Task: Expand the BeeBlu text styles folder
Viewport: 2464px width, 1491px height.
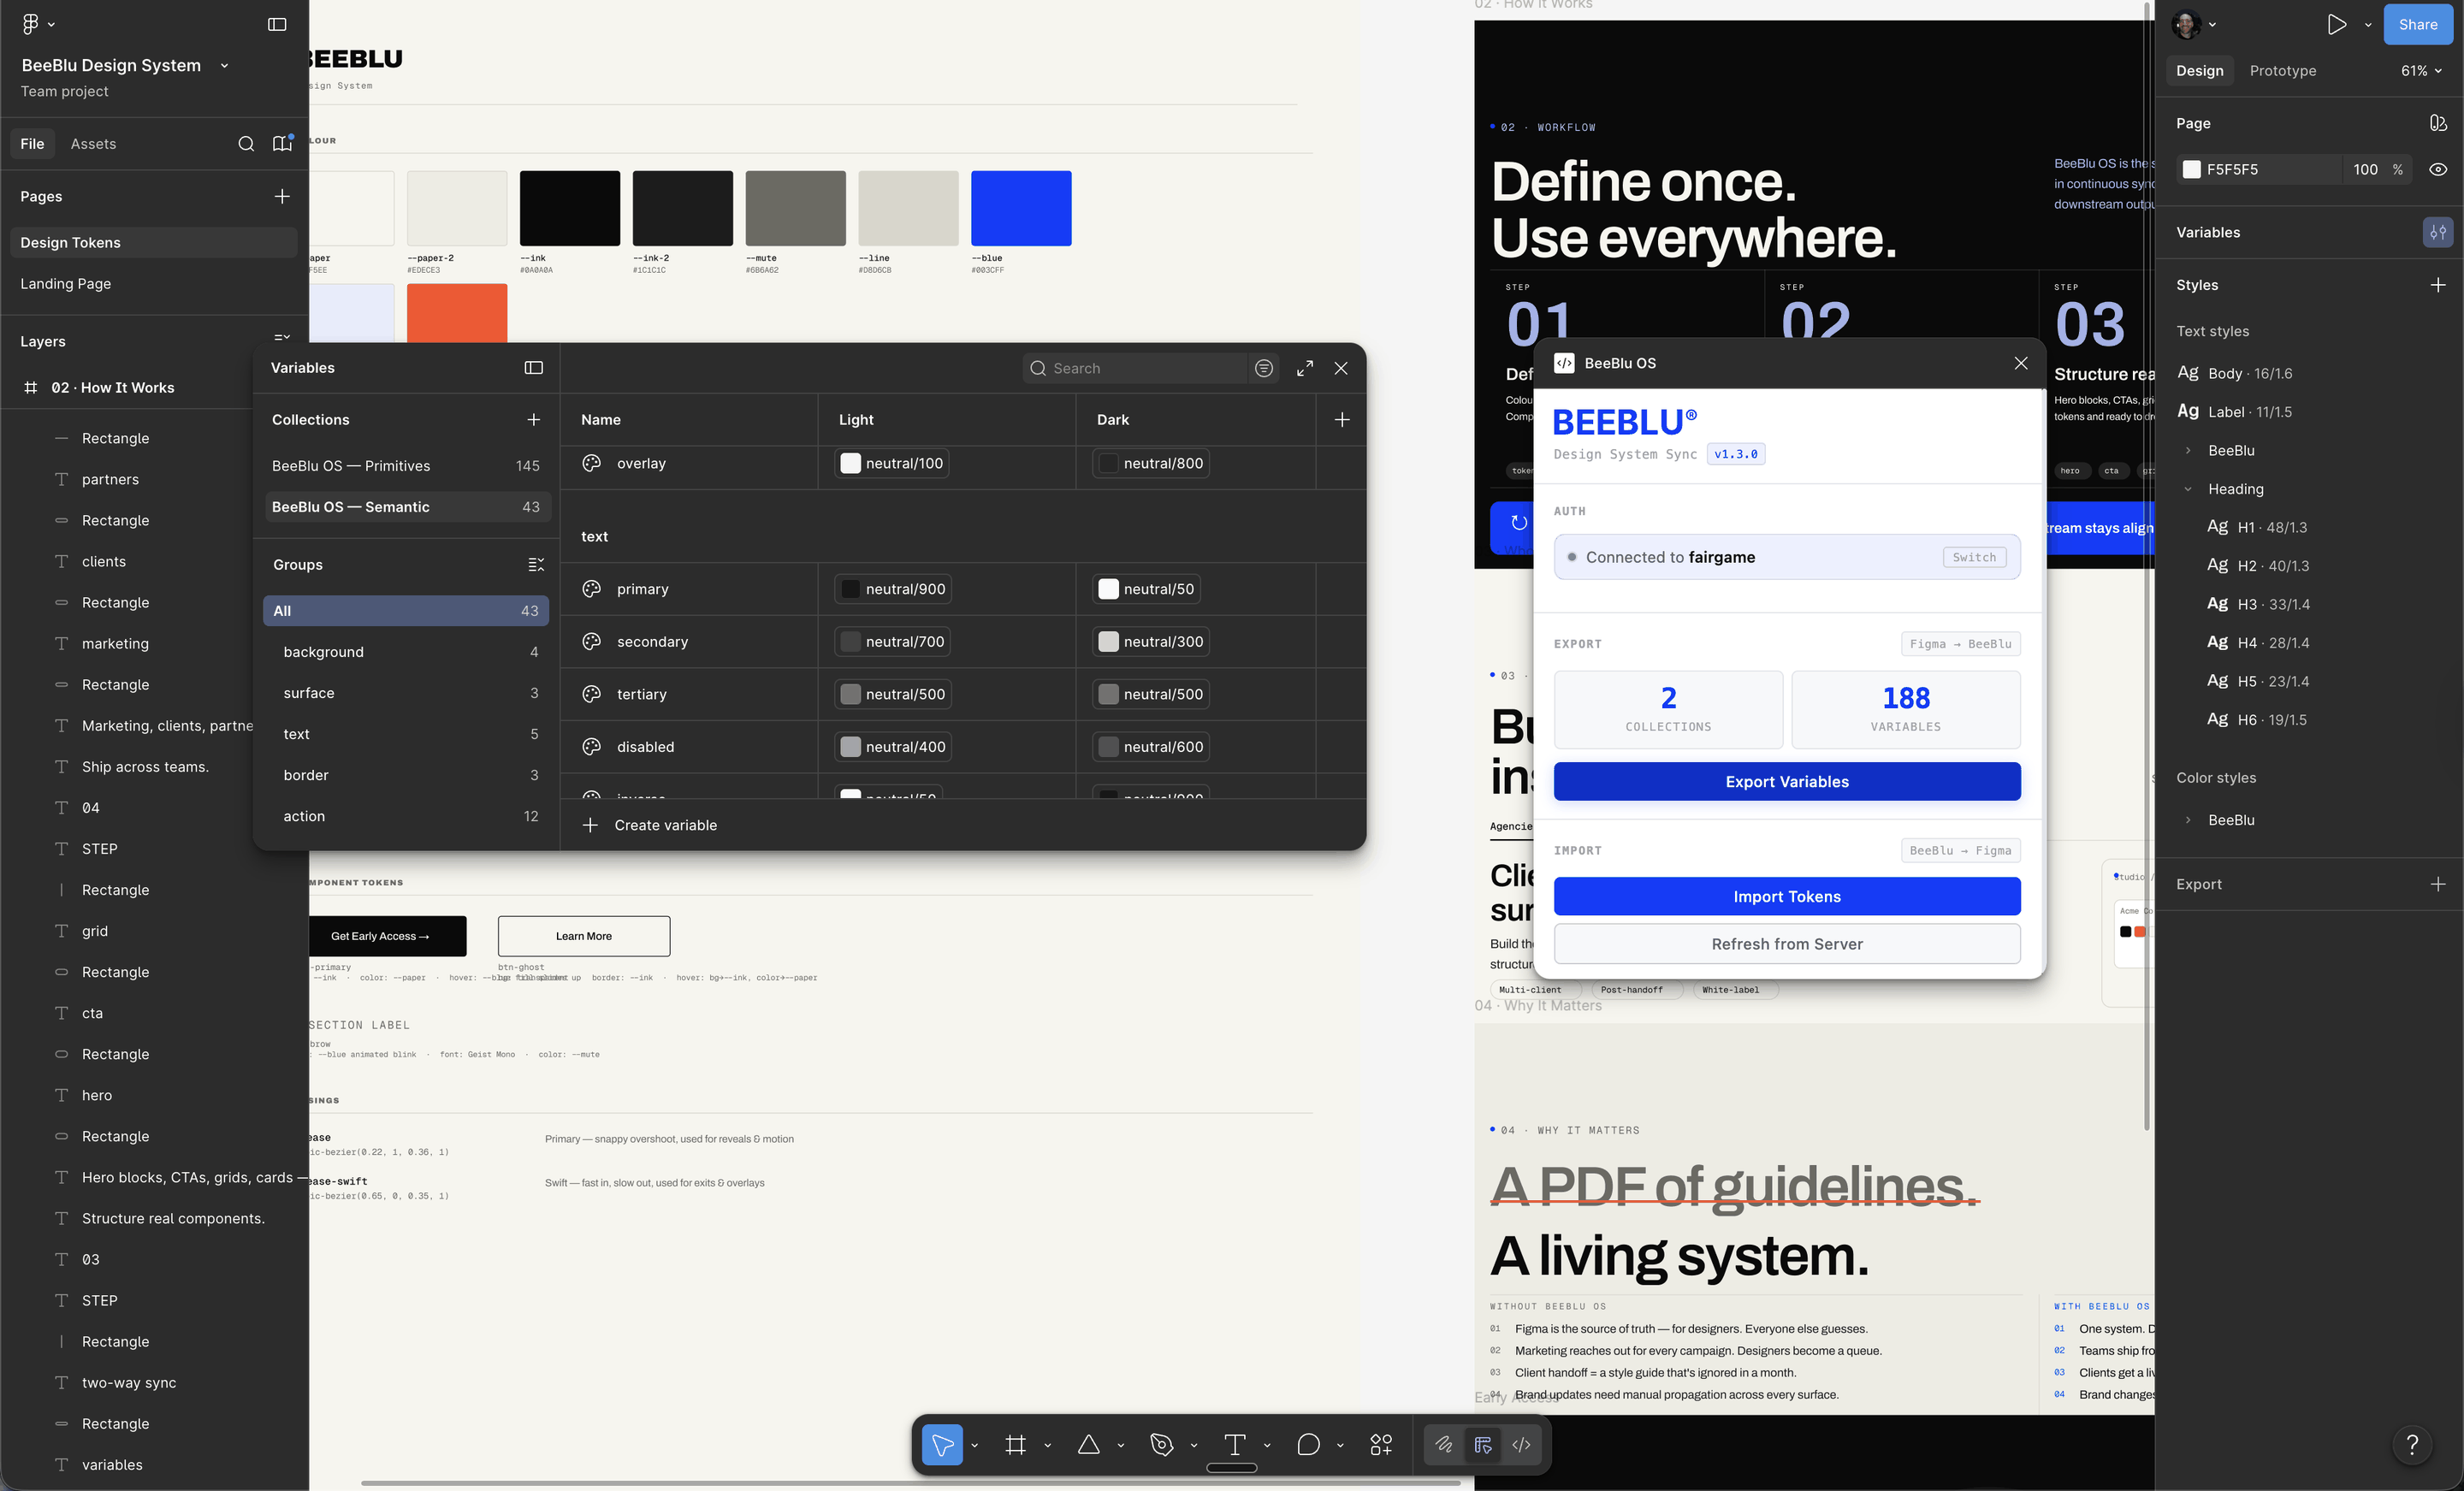Action: (x=2188, y=451)
